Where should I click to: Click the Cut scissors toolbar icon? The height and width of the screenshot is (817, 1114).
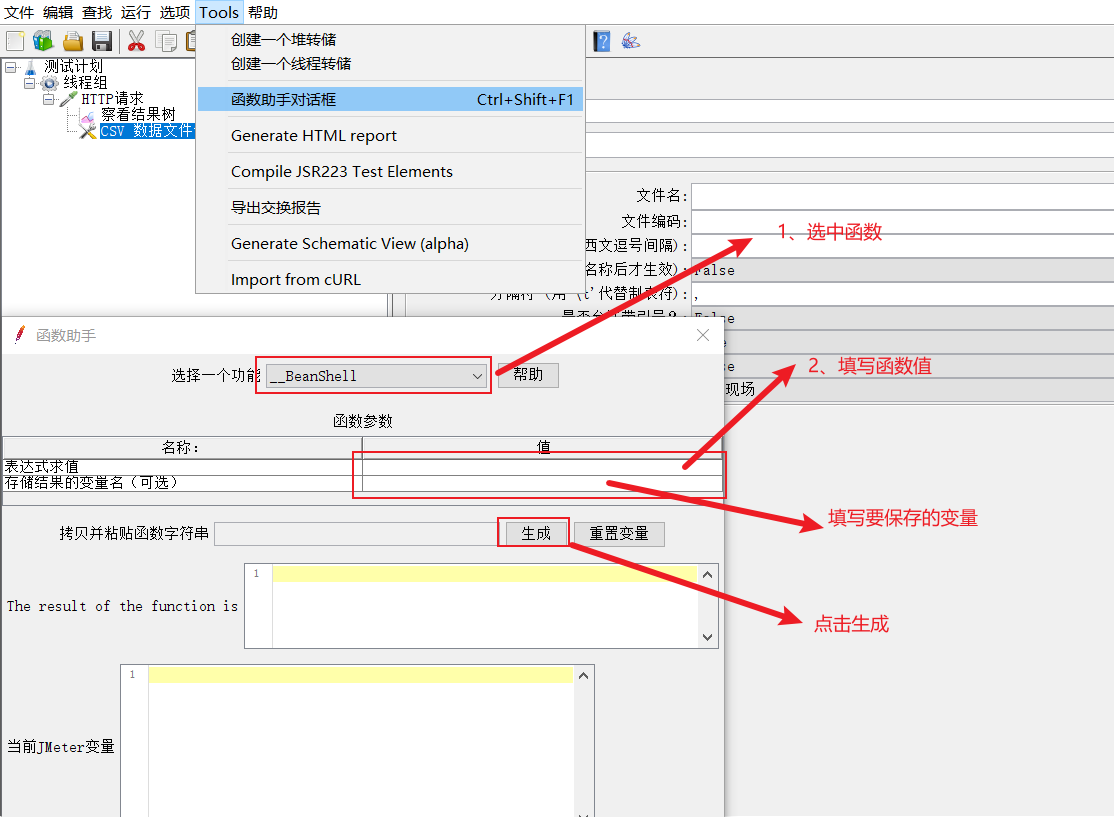[137, 41]
